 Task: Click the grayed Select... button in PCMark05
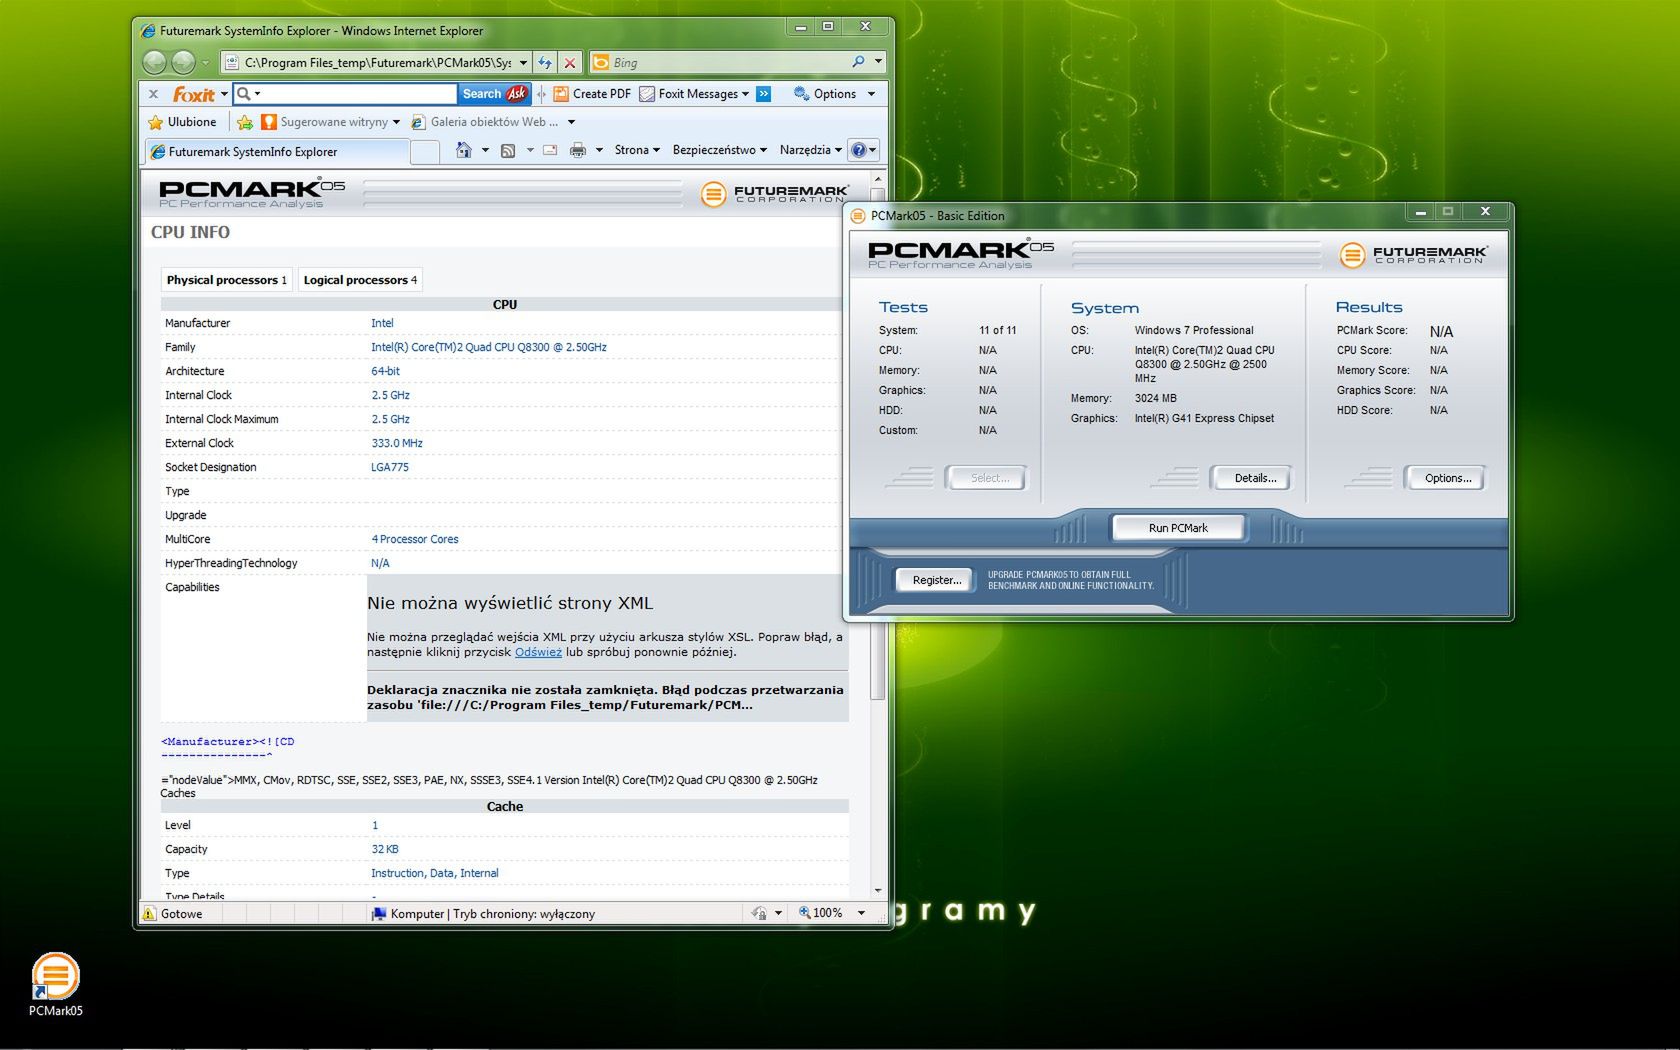989,478
